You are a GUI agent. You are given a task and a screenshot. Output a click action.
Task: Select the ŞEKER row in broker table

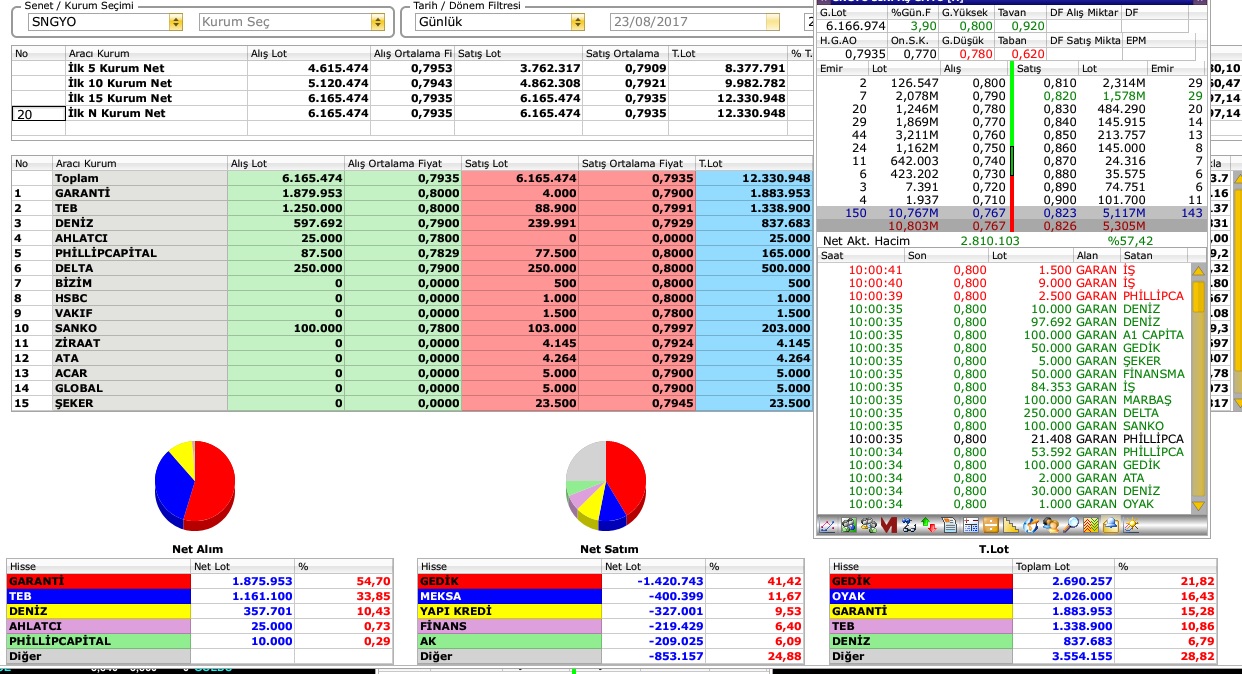(x=410, y=403)
